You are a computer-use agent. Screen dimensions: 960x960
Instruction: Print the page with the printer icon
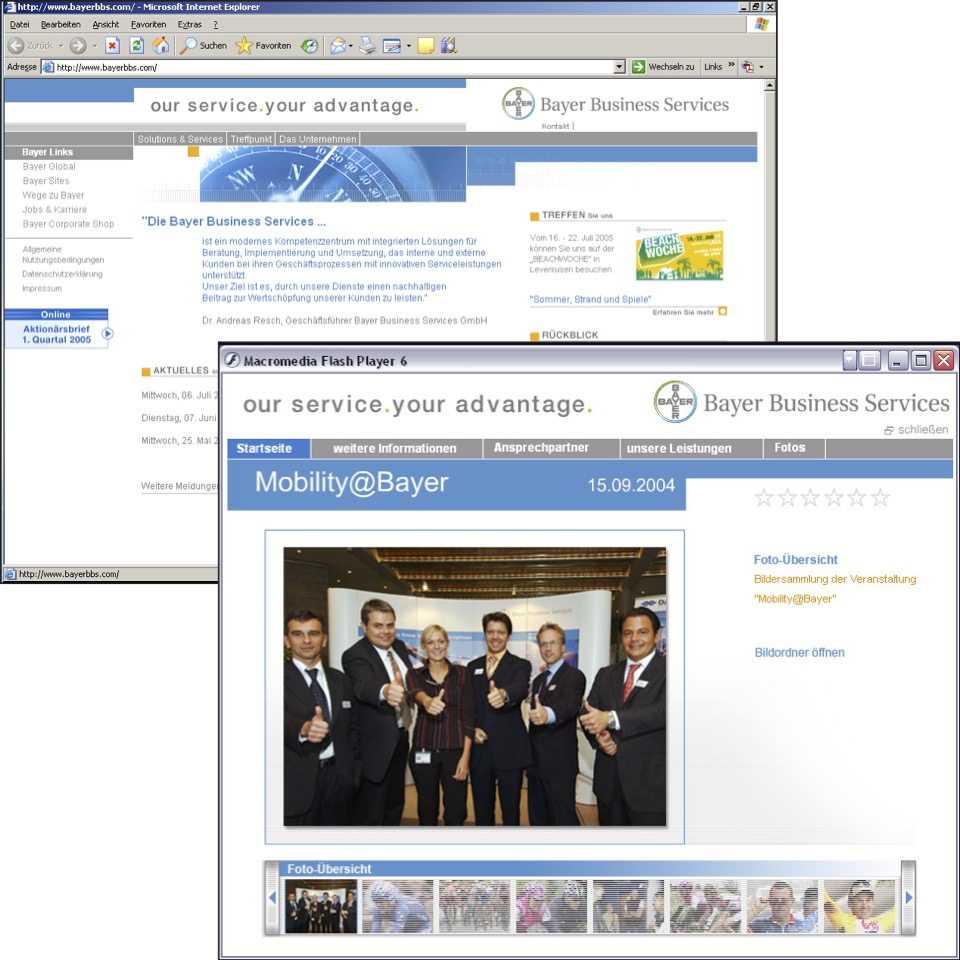pyautogui.click(x=367, y=45)
